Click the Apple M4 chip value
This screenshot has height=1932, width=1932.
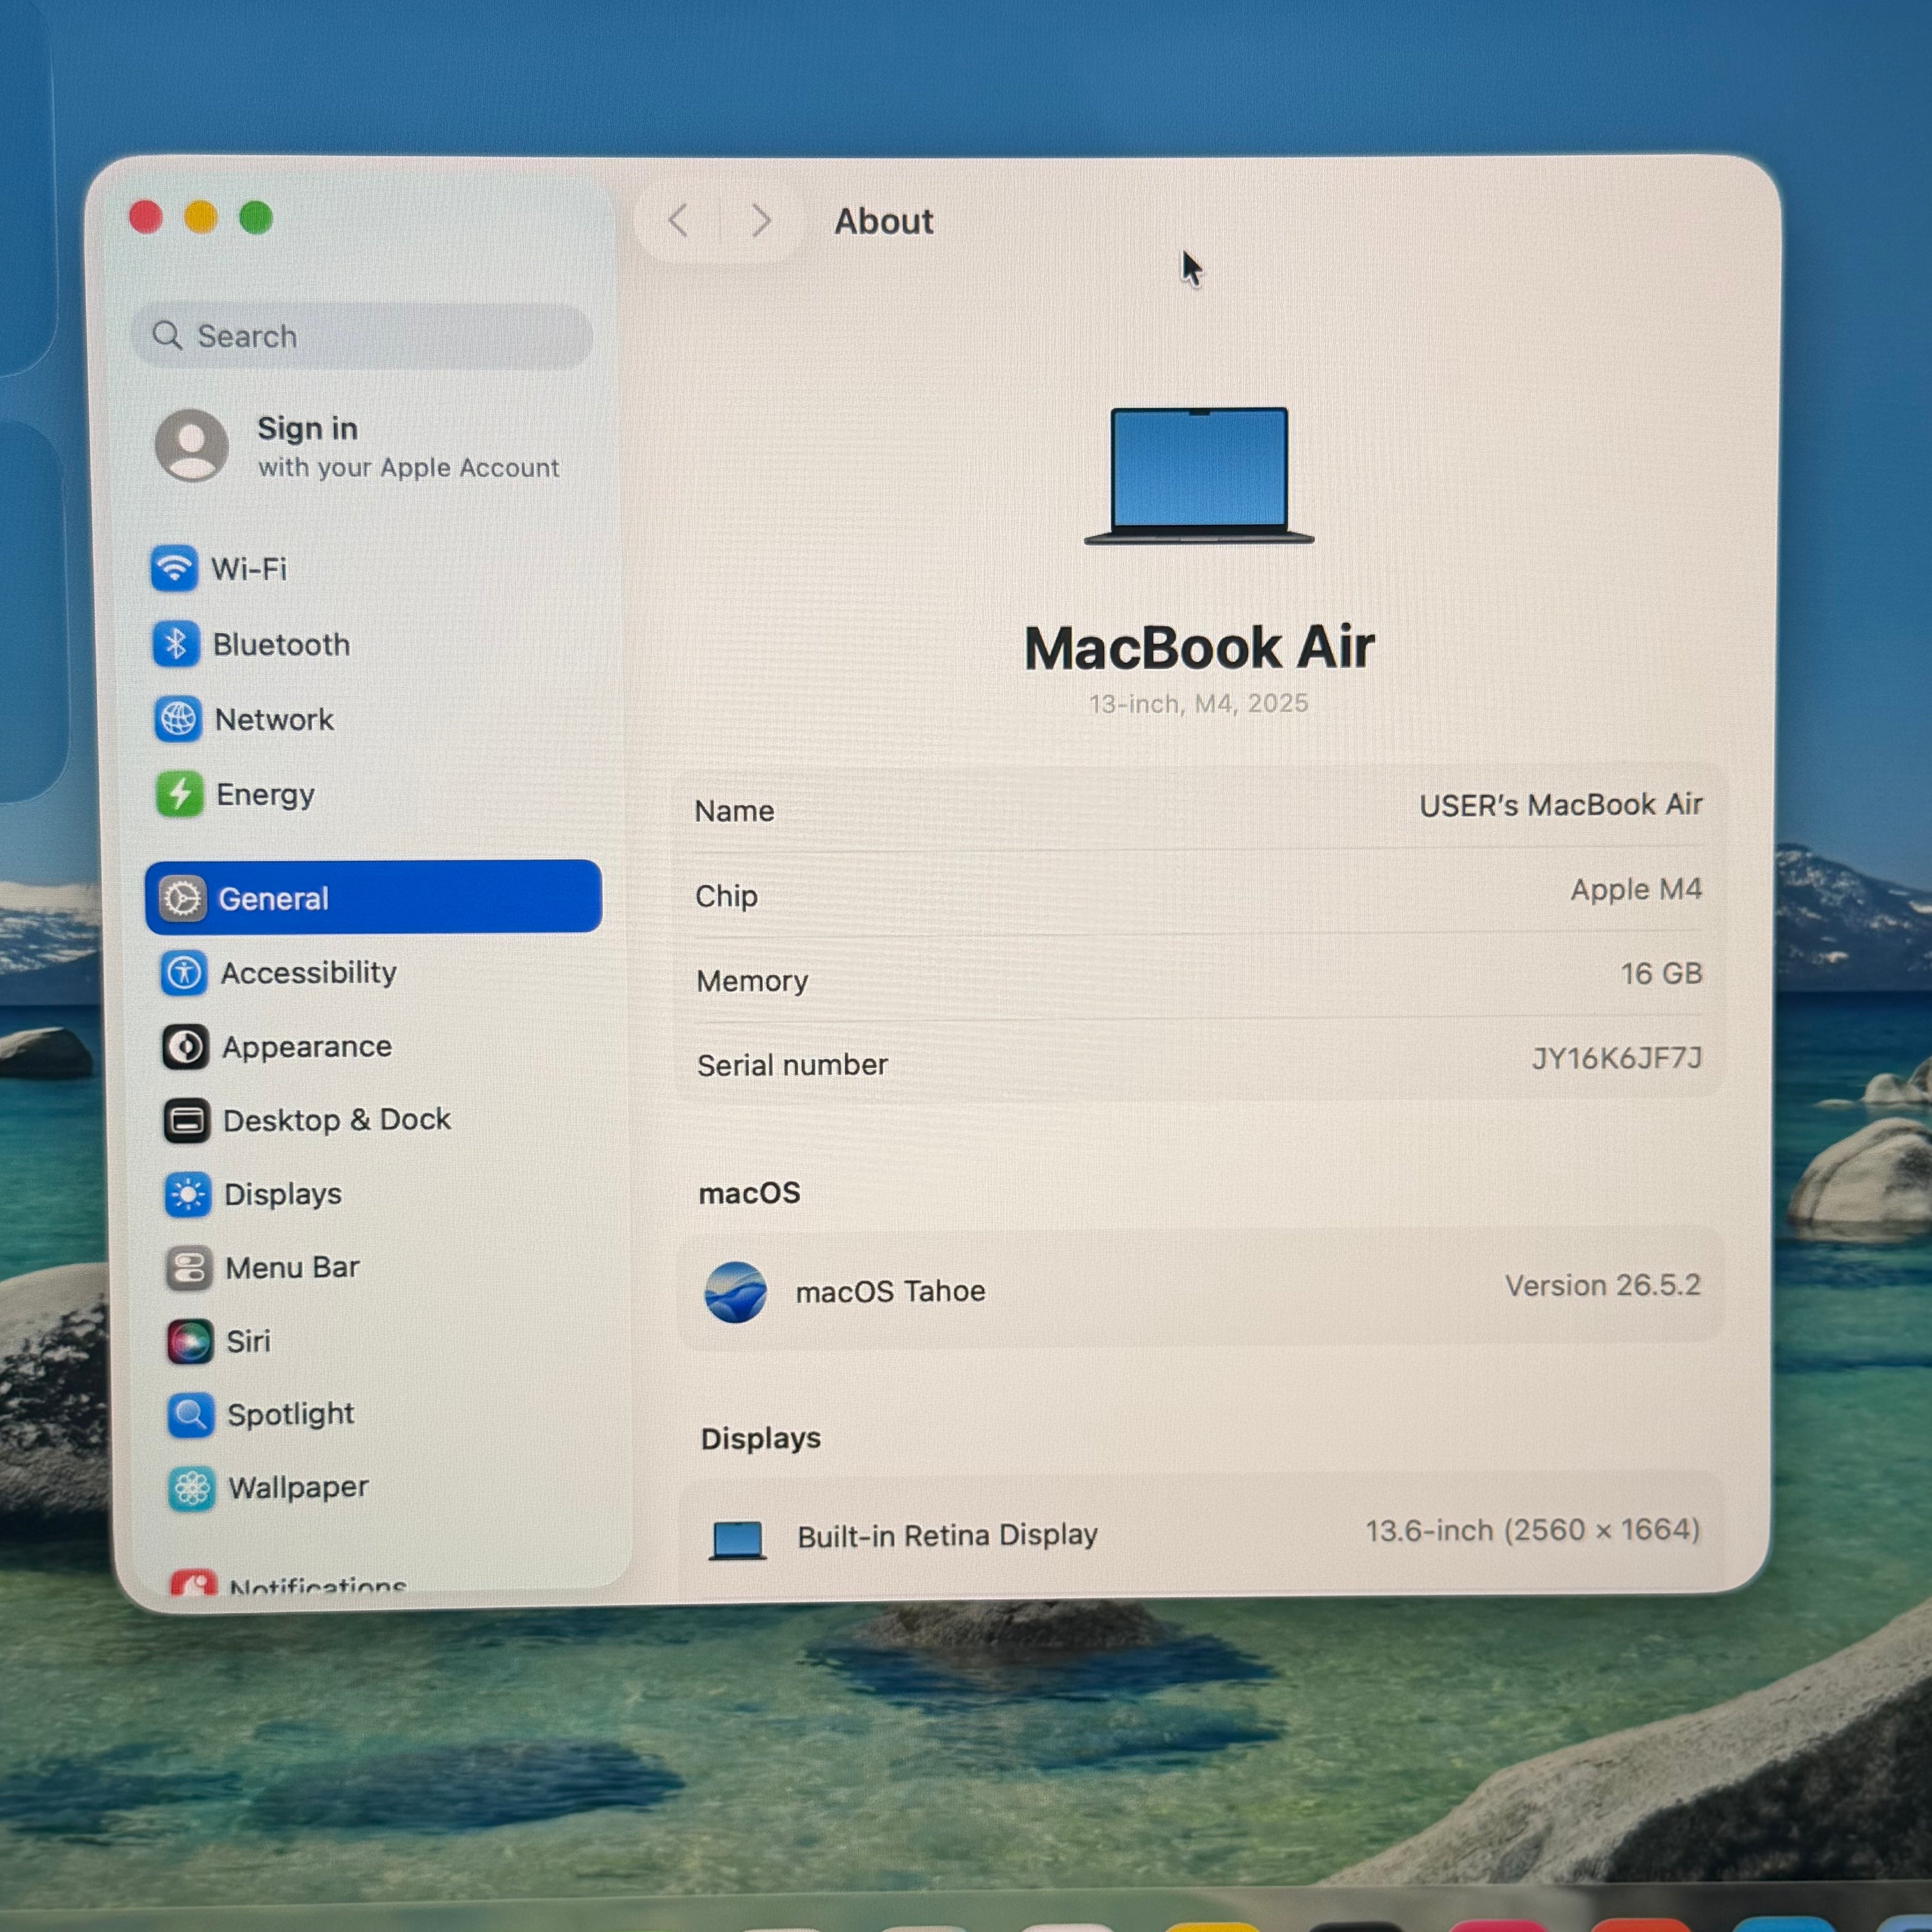pos(1636,889)
